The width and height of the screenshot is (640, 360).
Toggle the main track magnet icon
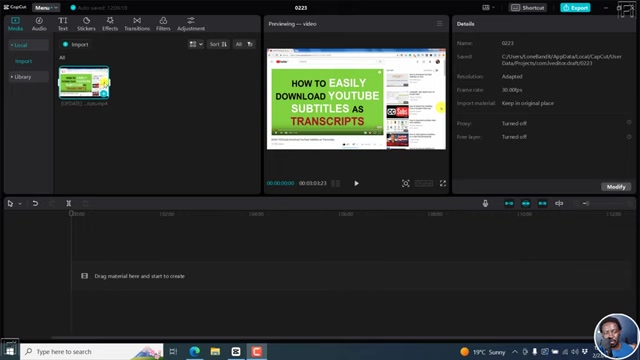(x=509, y=203)
